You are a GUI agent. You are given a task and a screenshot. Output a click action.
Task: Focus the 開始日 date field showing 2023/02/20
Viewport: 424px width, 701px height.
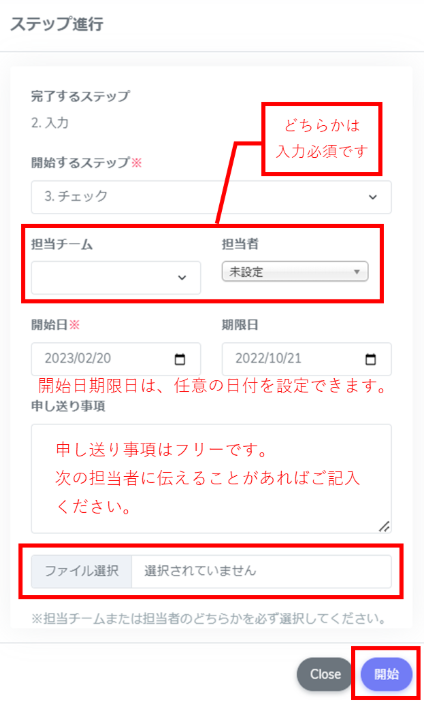coord(116,359)
